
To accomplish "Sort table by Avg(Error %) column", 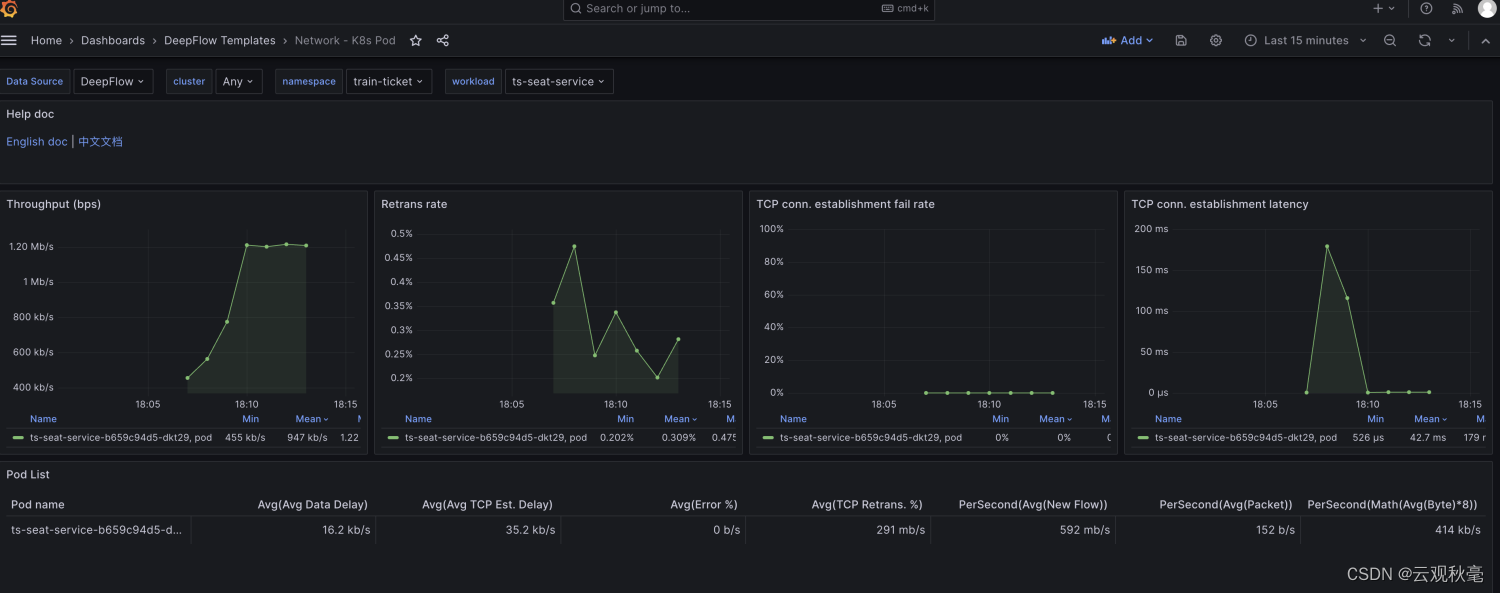I will 704,505.
